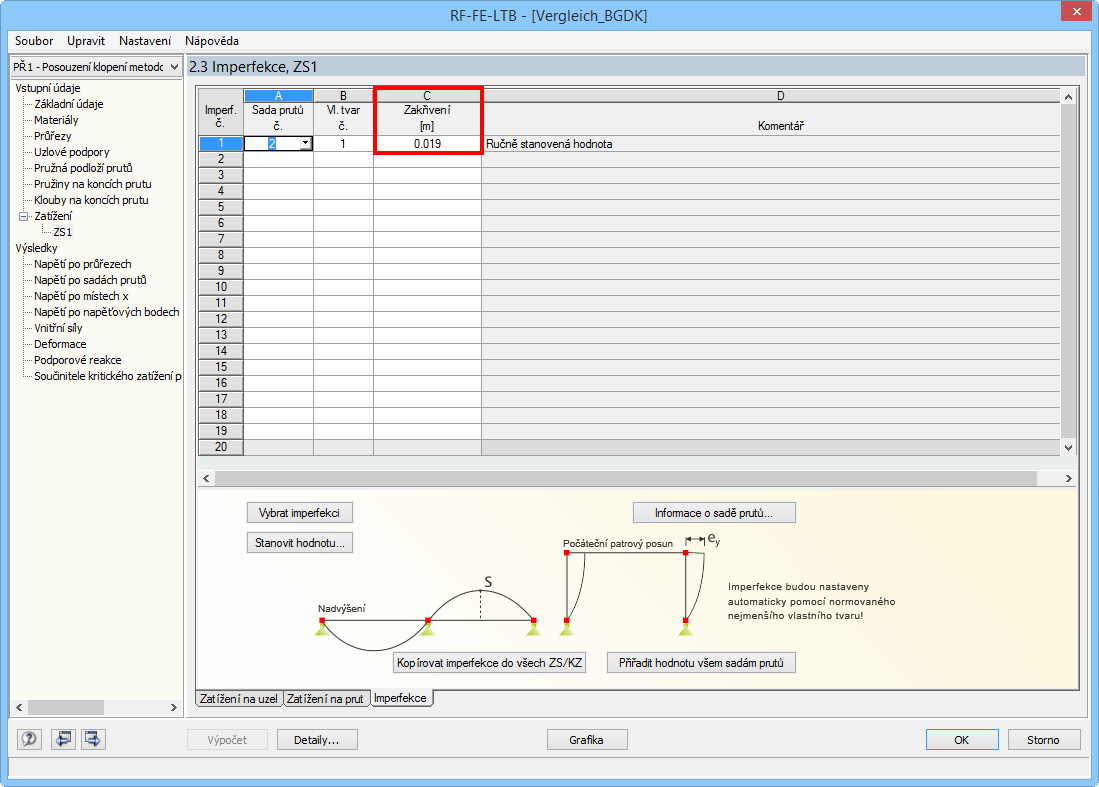The width and height of the screenshot is (1099, 787).
Task: Select ZS1 under Zatížení
Action: tap(62, 232)
